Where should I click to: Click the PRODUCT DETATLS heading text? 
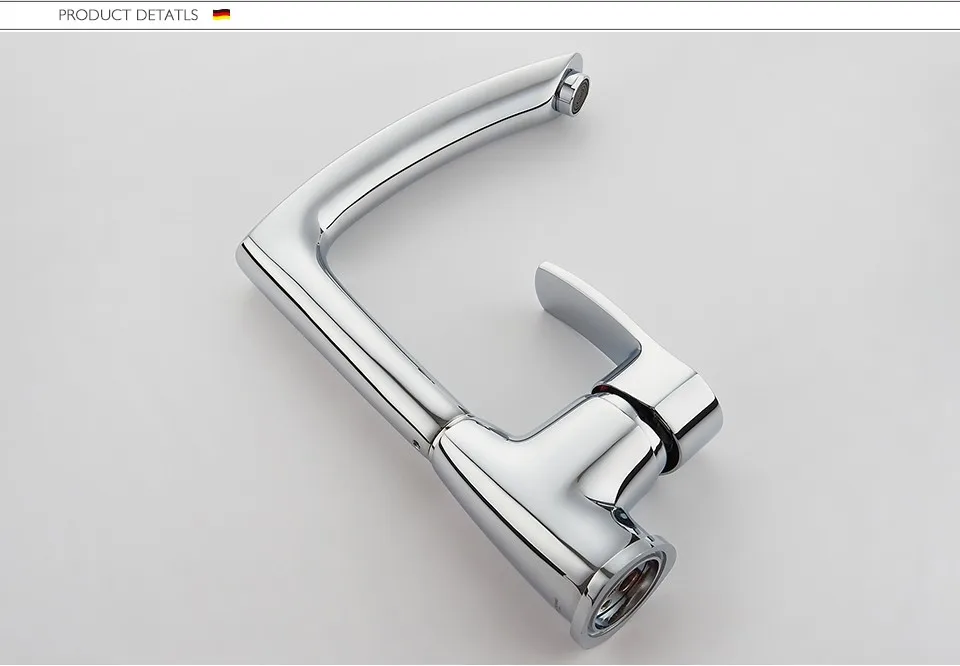click(x=128, y=15)
